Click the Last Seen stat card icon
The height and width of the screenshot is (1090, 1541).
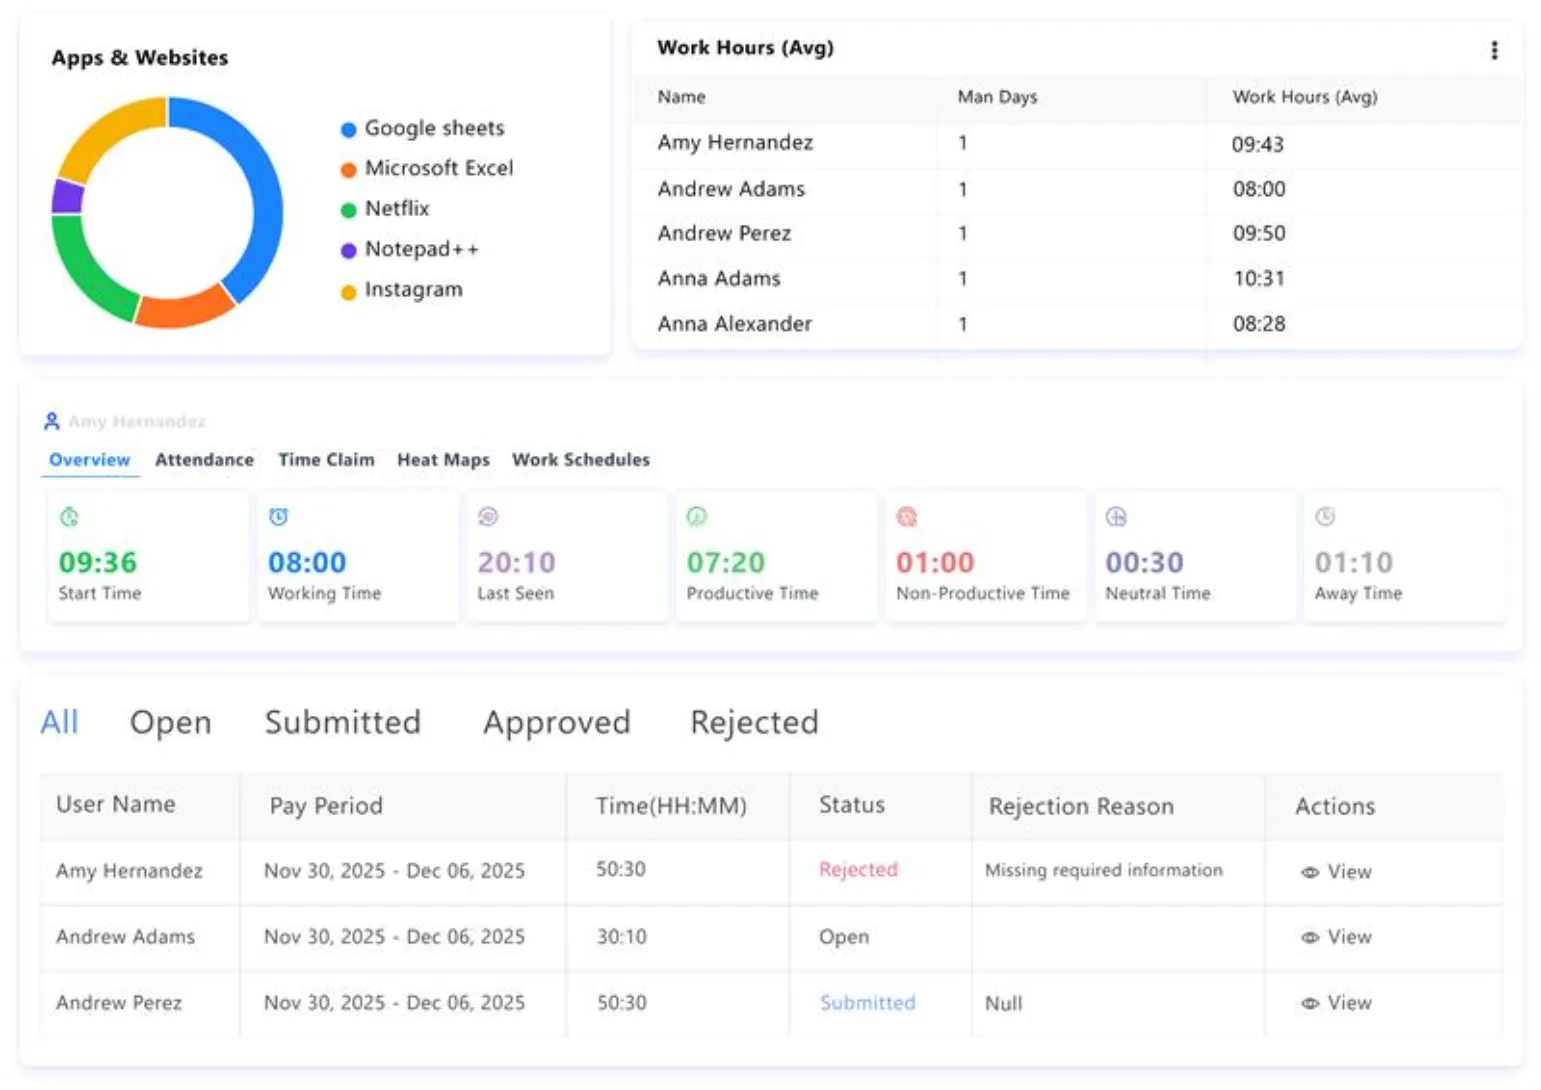point(487,517)
